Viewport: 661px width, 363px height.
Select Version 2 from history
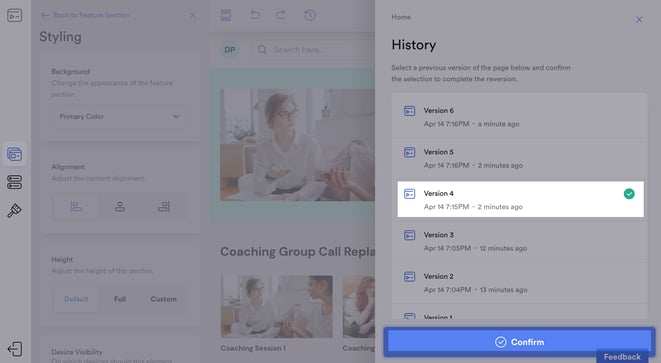(519, 282)
